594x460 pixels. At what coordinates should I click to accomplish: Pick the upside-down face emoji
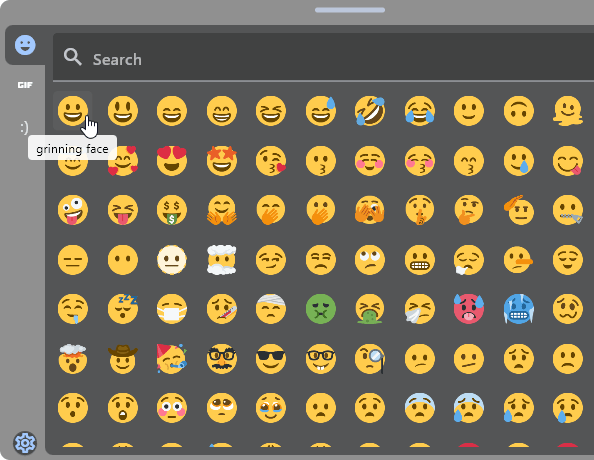point(519,111)
